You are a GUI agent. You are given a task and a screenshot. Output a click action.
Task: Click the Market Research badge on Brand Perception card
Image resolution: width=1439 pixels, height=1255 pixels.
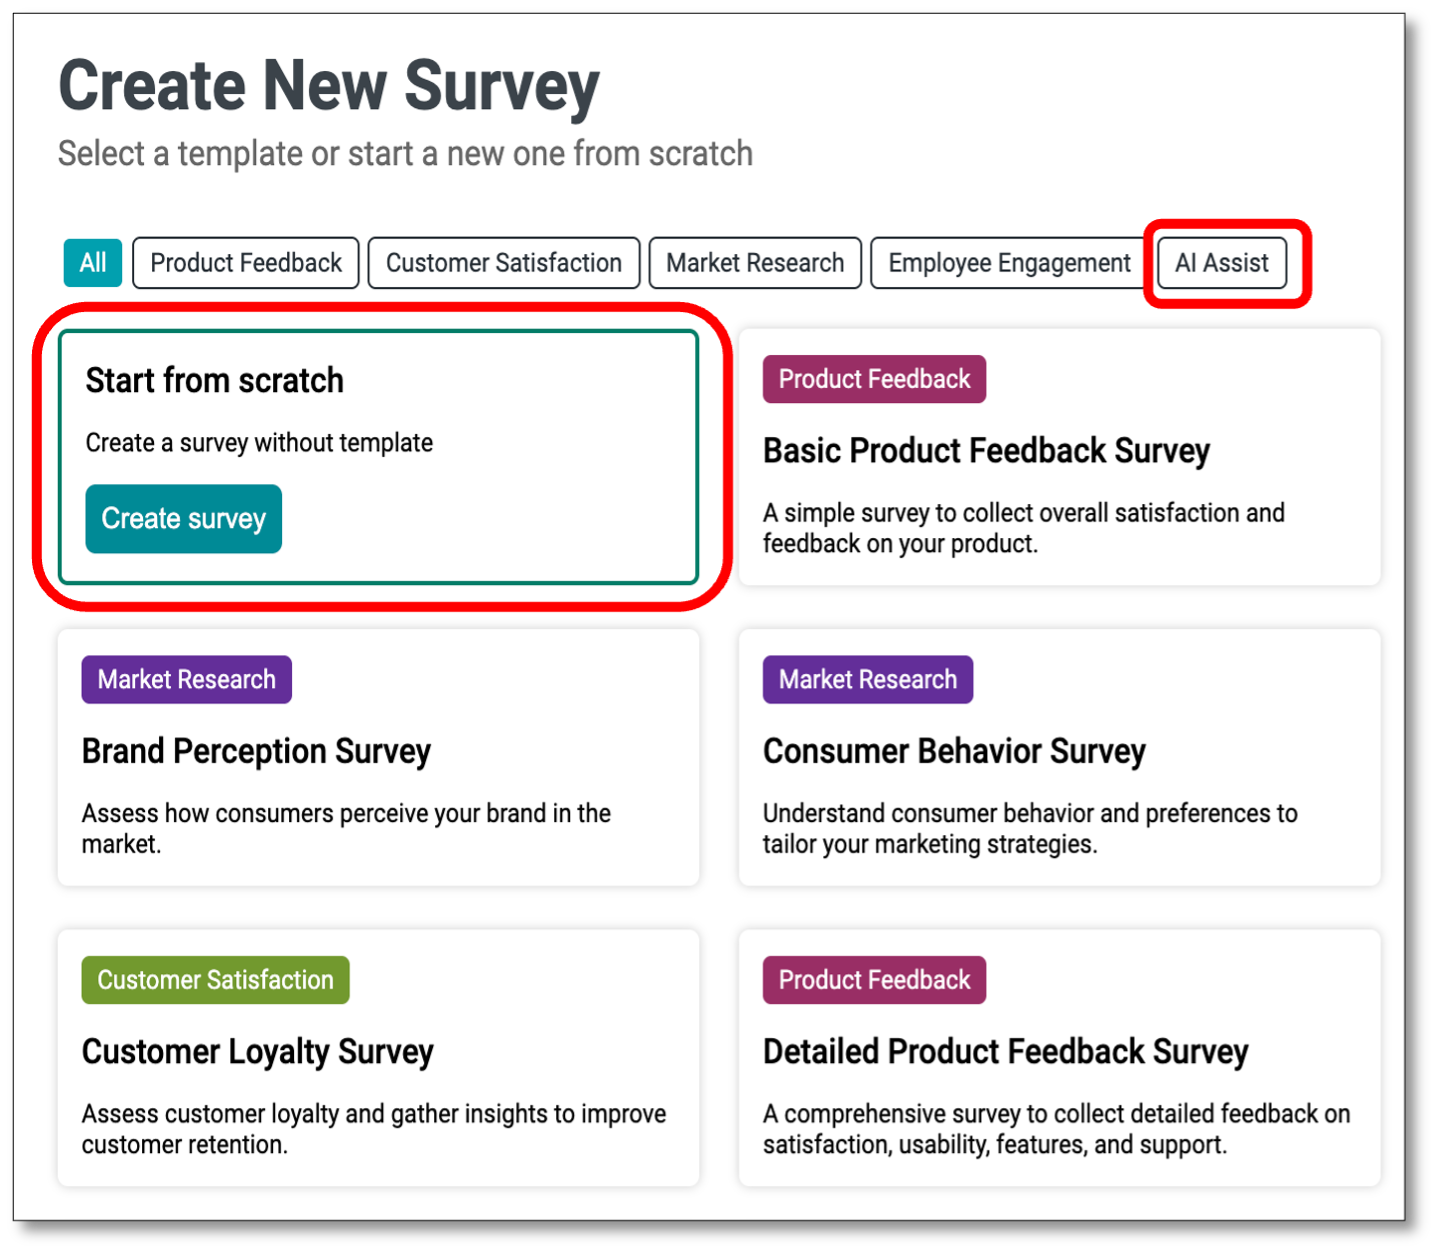(186, 679)
